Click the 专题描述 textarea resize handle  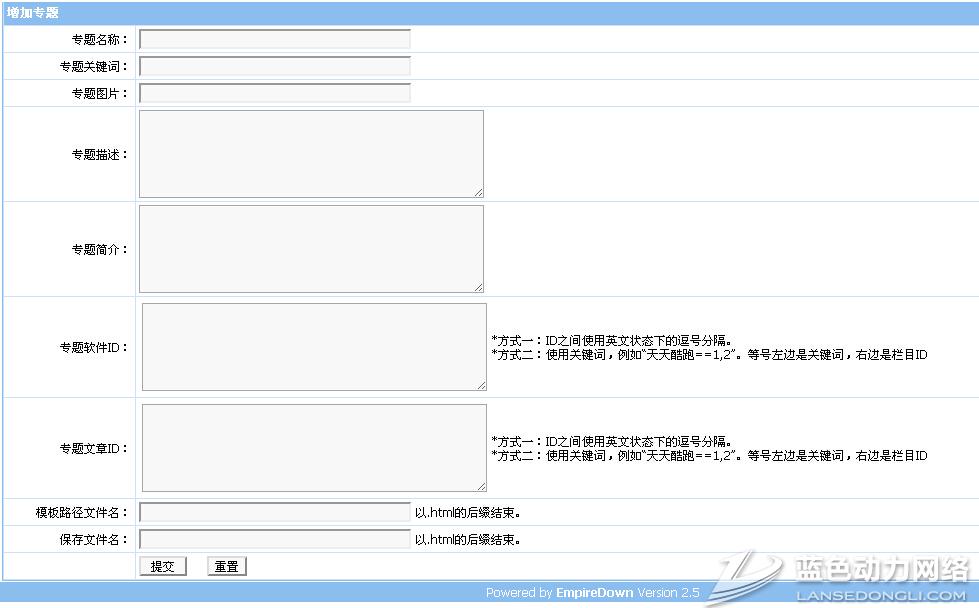point(478,192)
